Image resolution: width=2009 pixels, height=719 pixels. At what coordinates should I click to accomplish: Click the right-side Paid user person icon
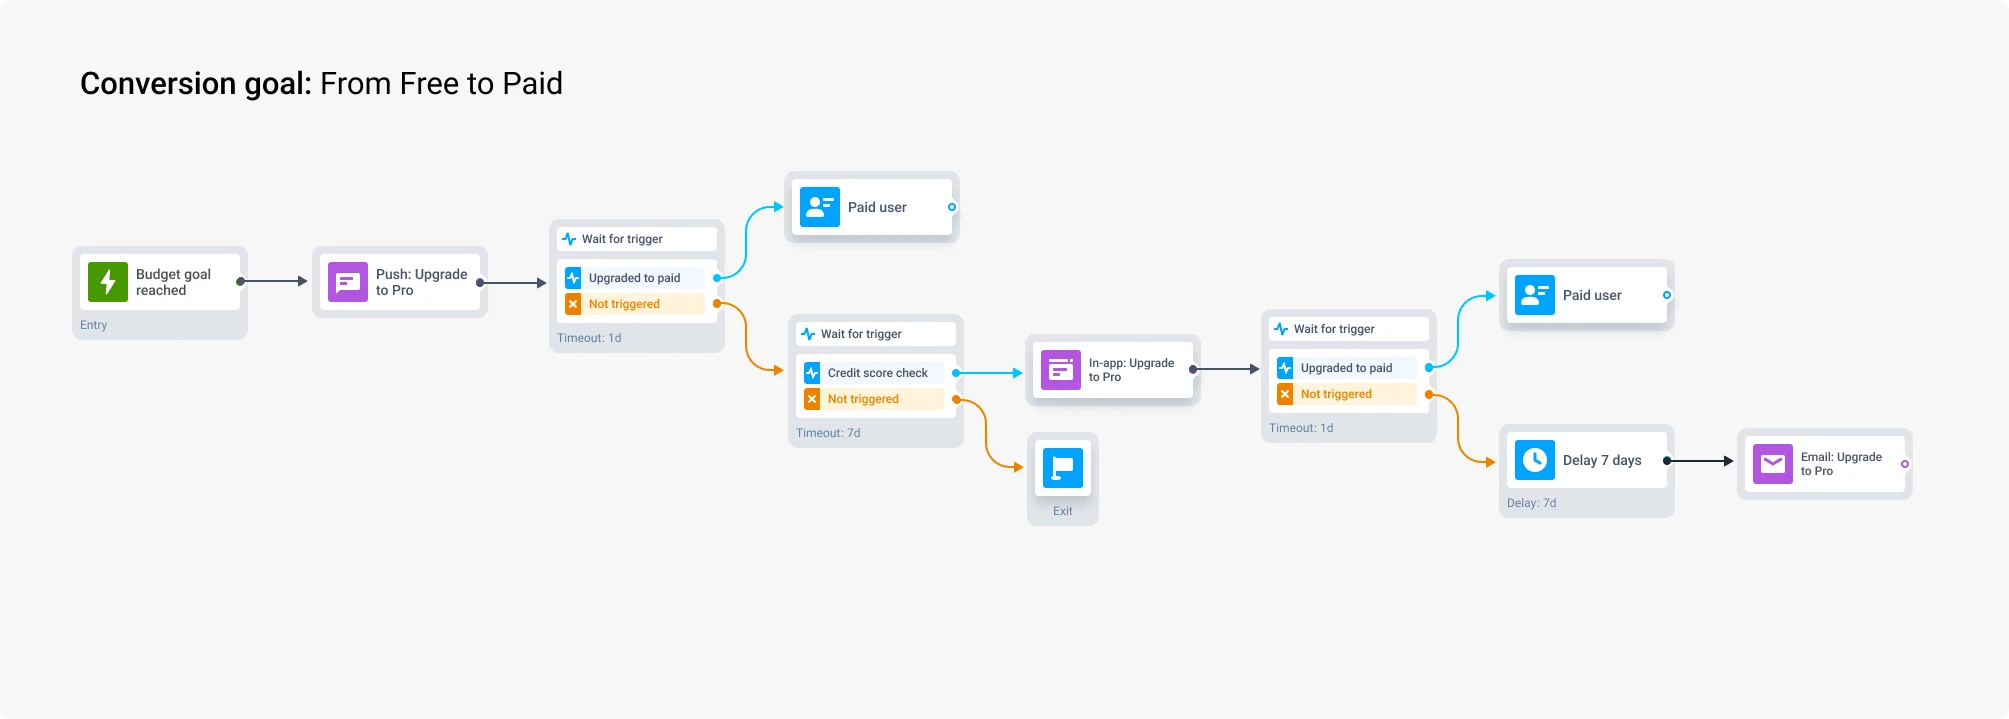click(x=1534, y=295)
